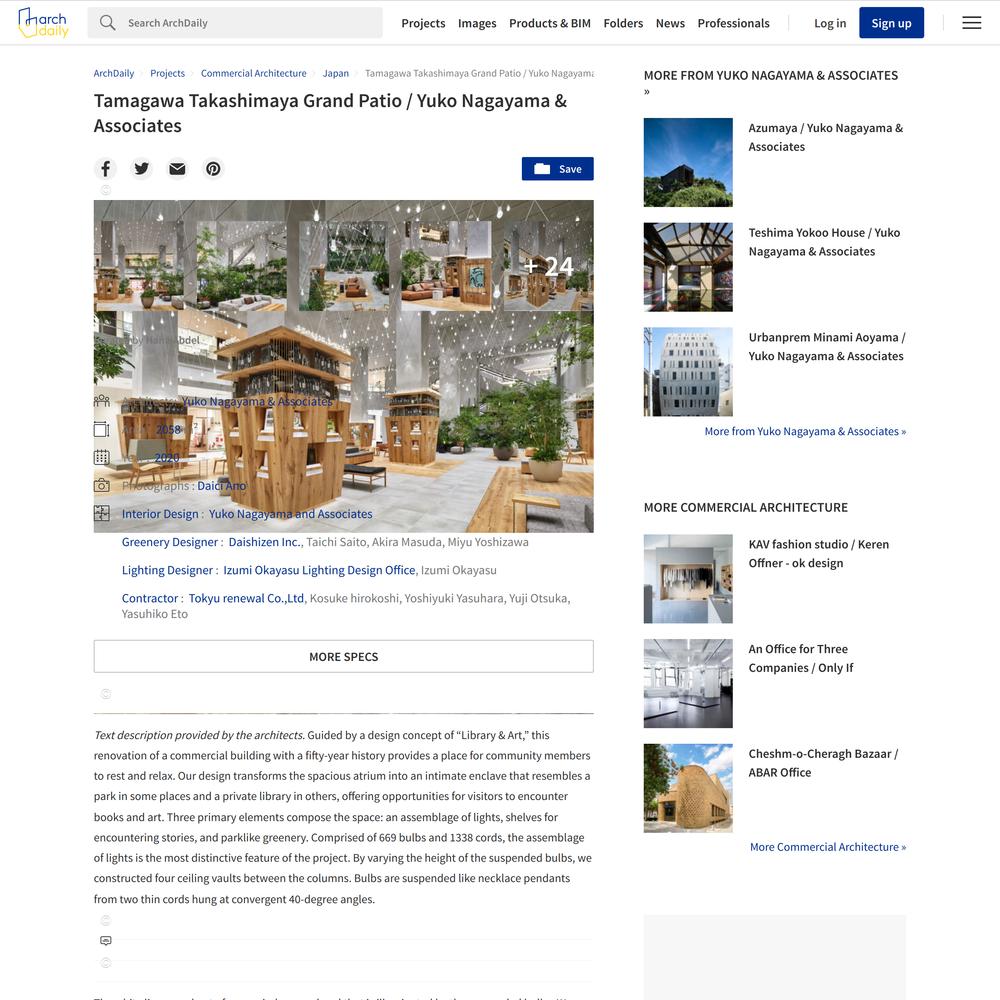Share article on Pinterest
The height and width of the screenshot is (1000, 1000).
click(213, 168)
